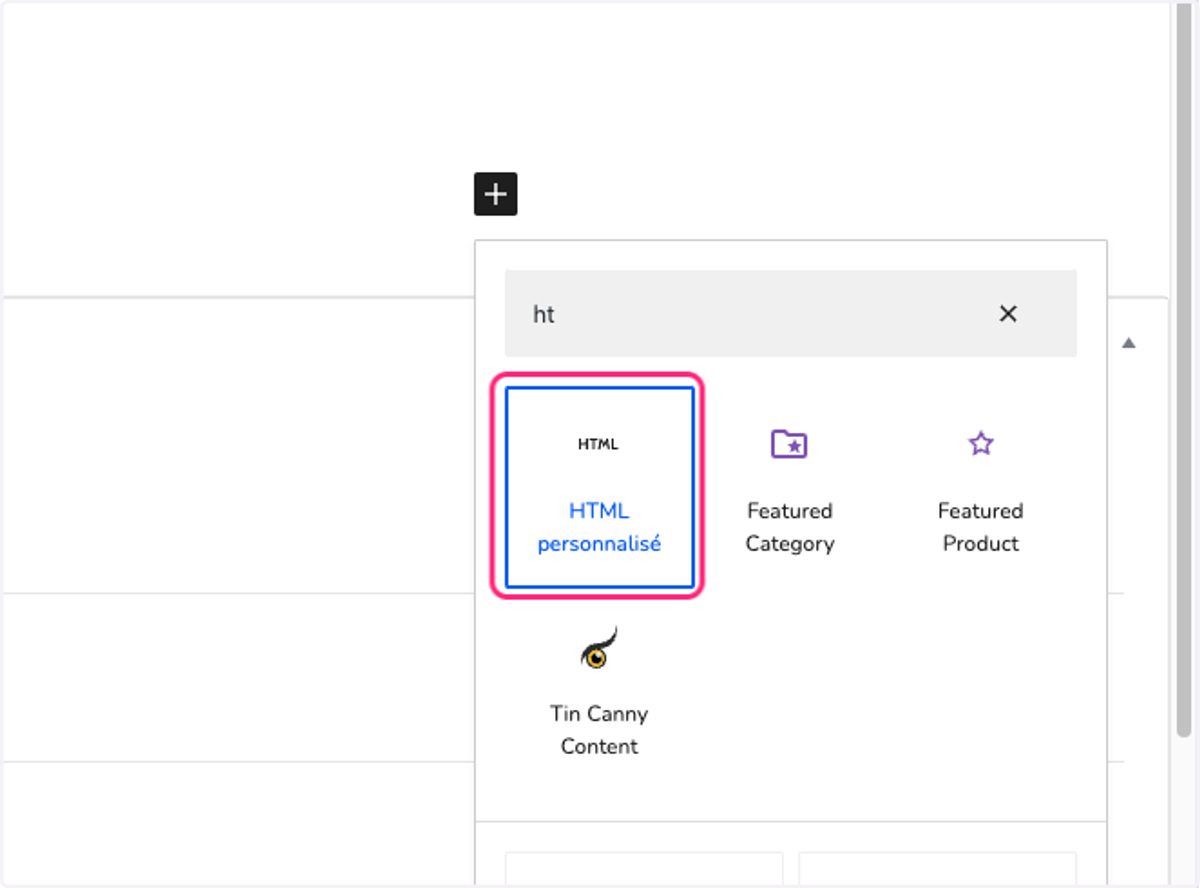Image resolution: width=1200 pixels, height=888 pixels.
Task: Insert the Featured Category block
Action: tap(789, 487)
